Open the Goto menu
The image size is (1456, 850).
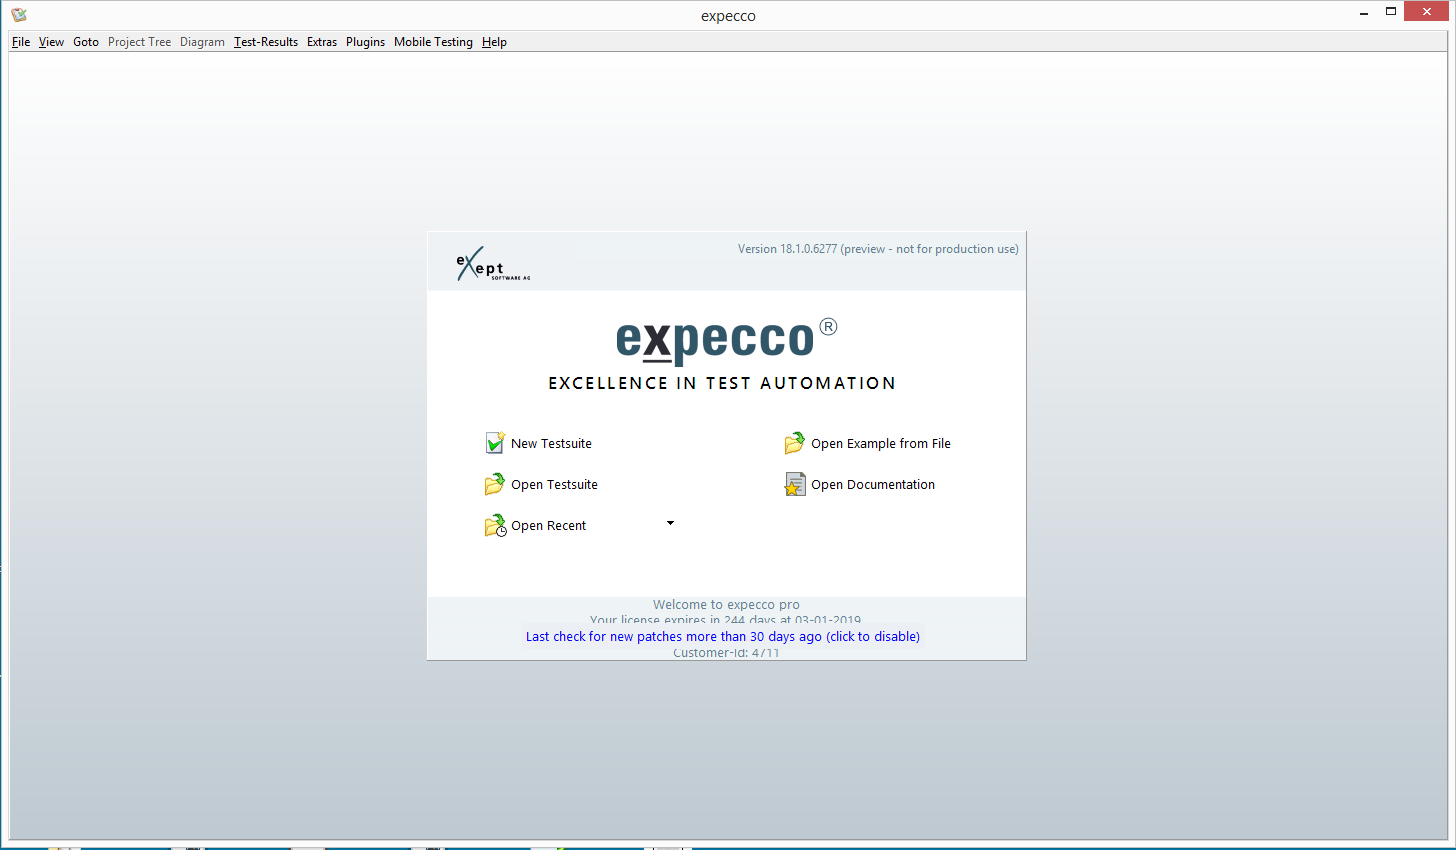coord(86,42)
